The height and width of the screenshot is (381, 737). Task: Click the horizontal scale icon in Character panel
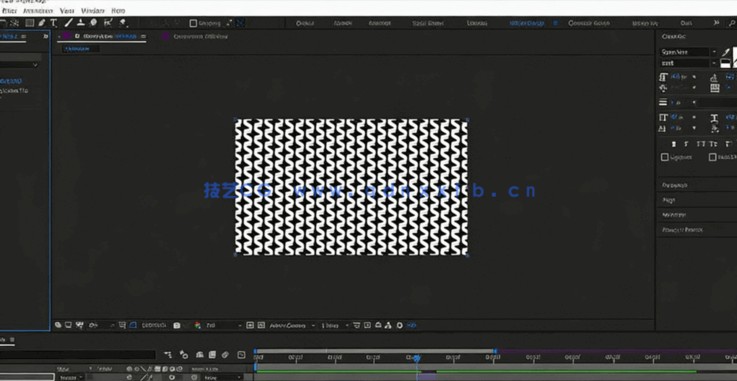coord(714,117)
